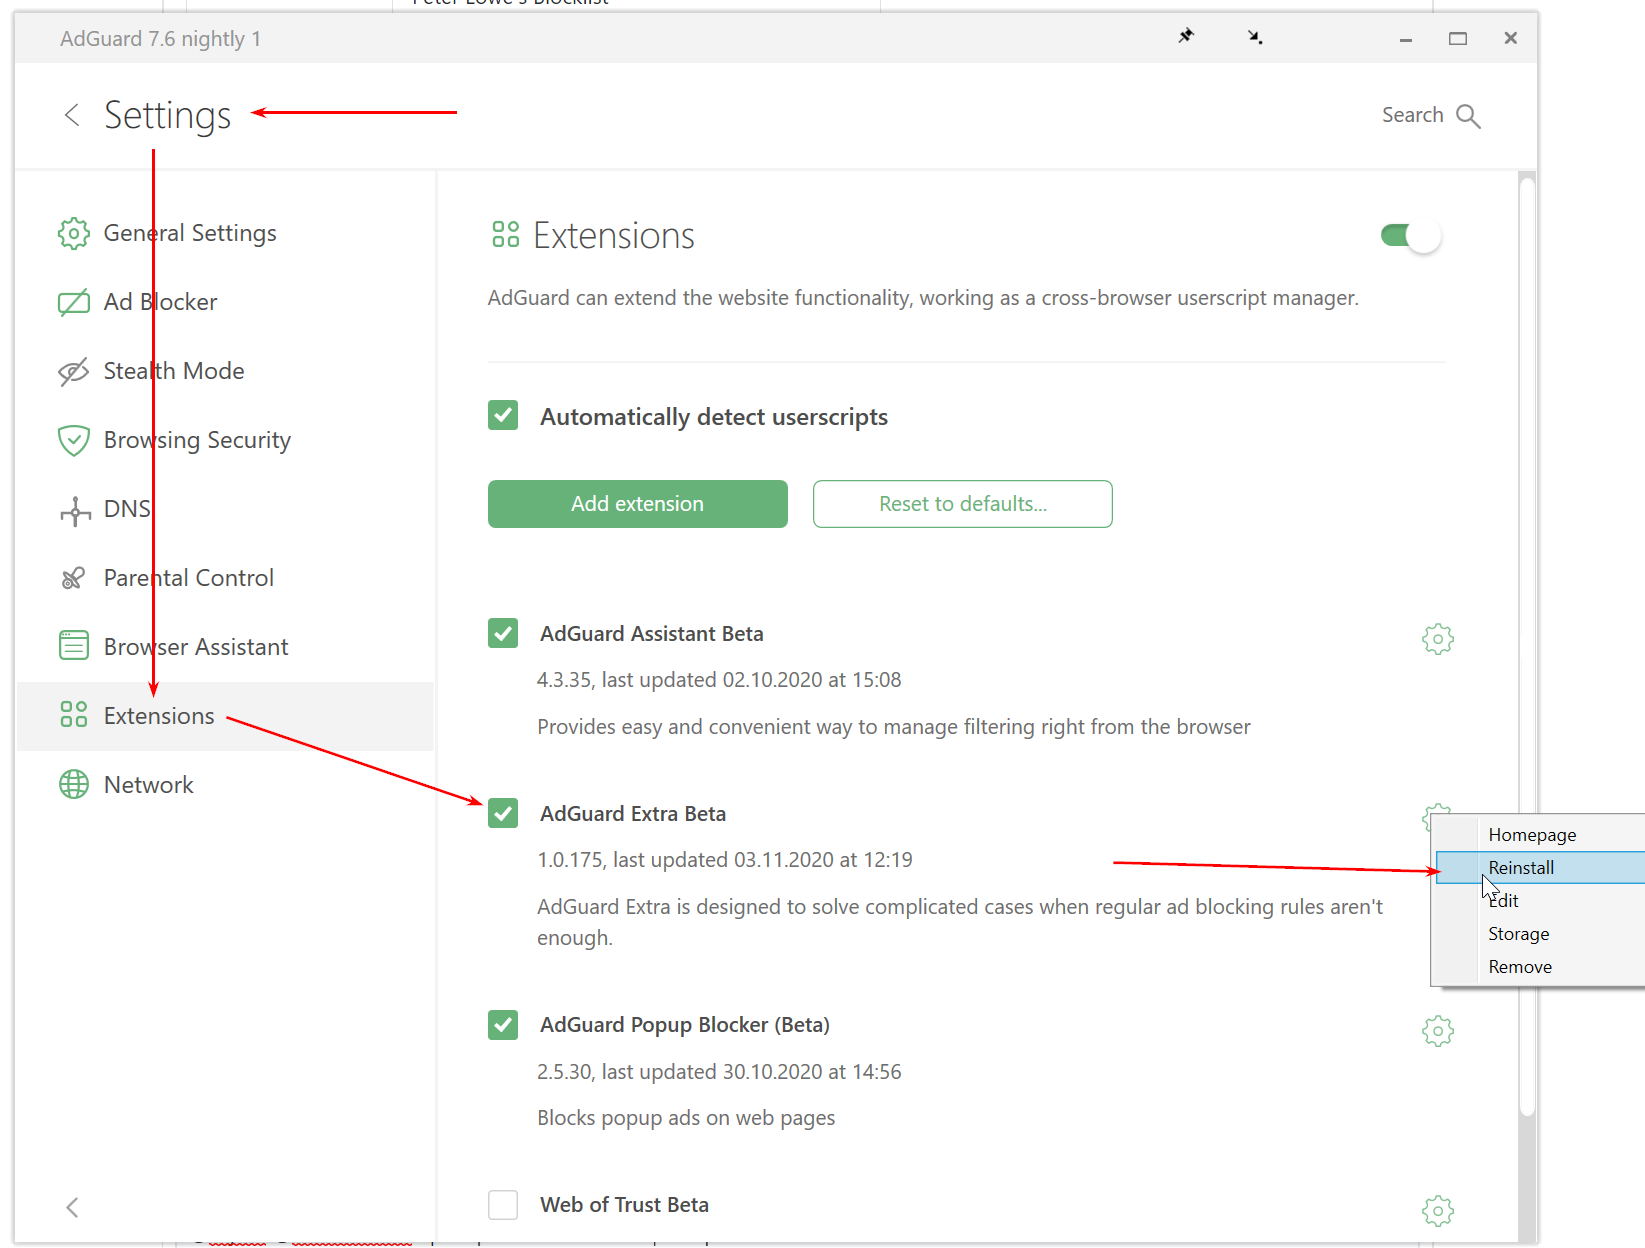
Task: Click the DNS sidebar icon
Action: pyautogui.click(x=75, y=510)
